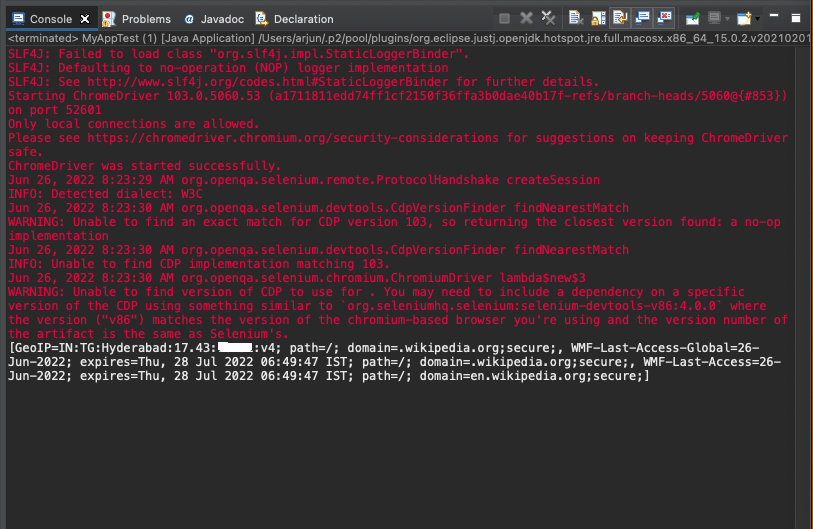Clear the console output

(576, 18)
